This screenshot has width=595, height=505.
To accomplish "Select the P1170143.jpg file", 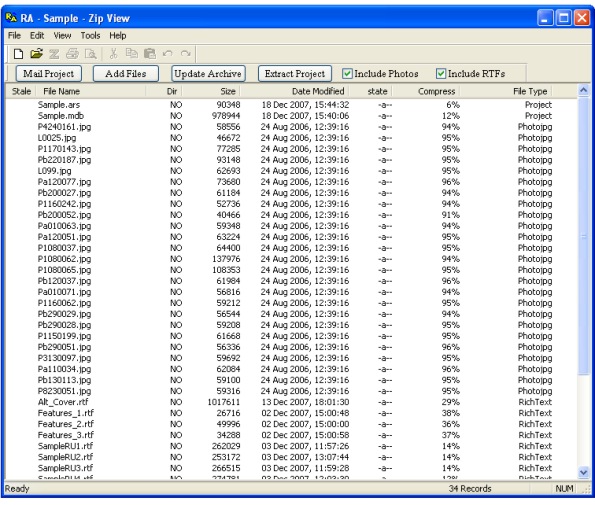I will [x=64, y=149].
